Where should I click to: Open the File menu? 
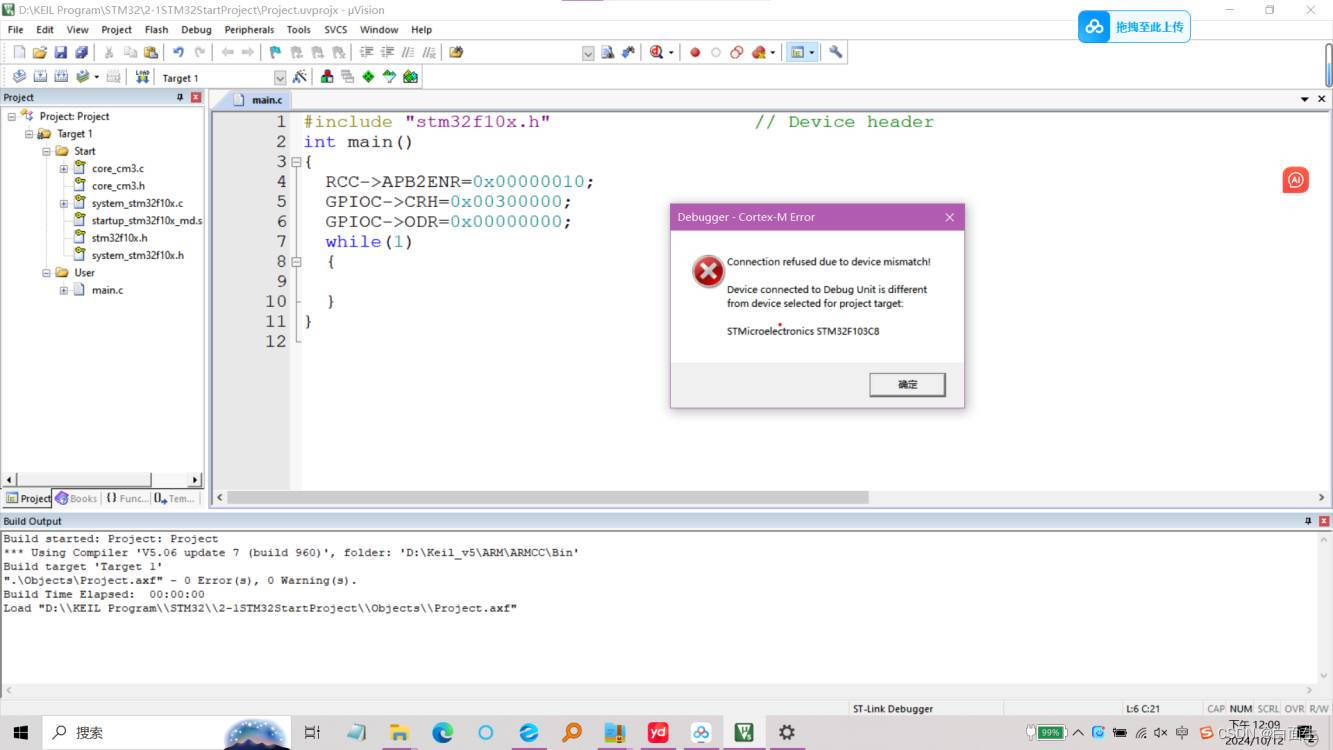(16, 30)
